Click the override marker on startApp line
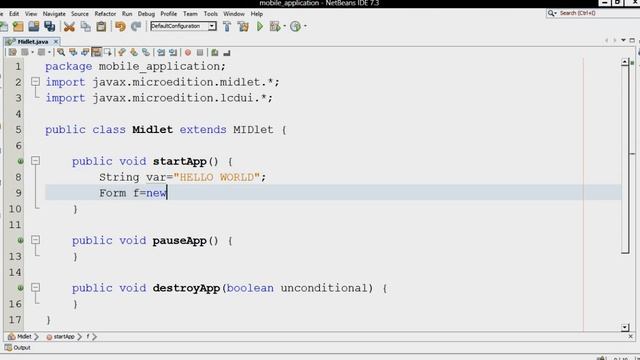Screen dimensions: 640x360 pos(20,161)
